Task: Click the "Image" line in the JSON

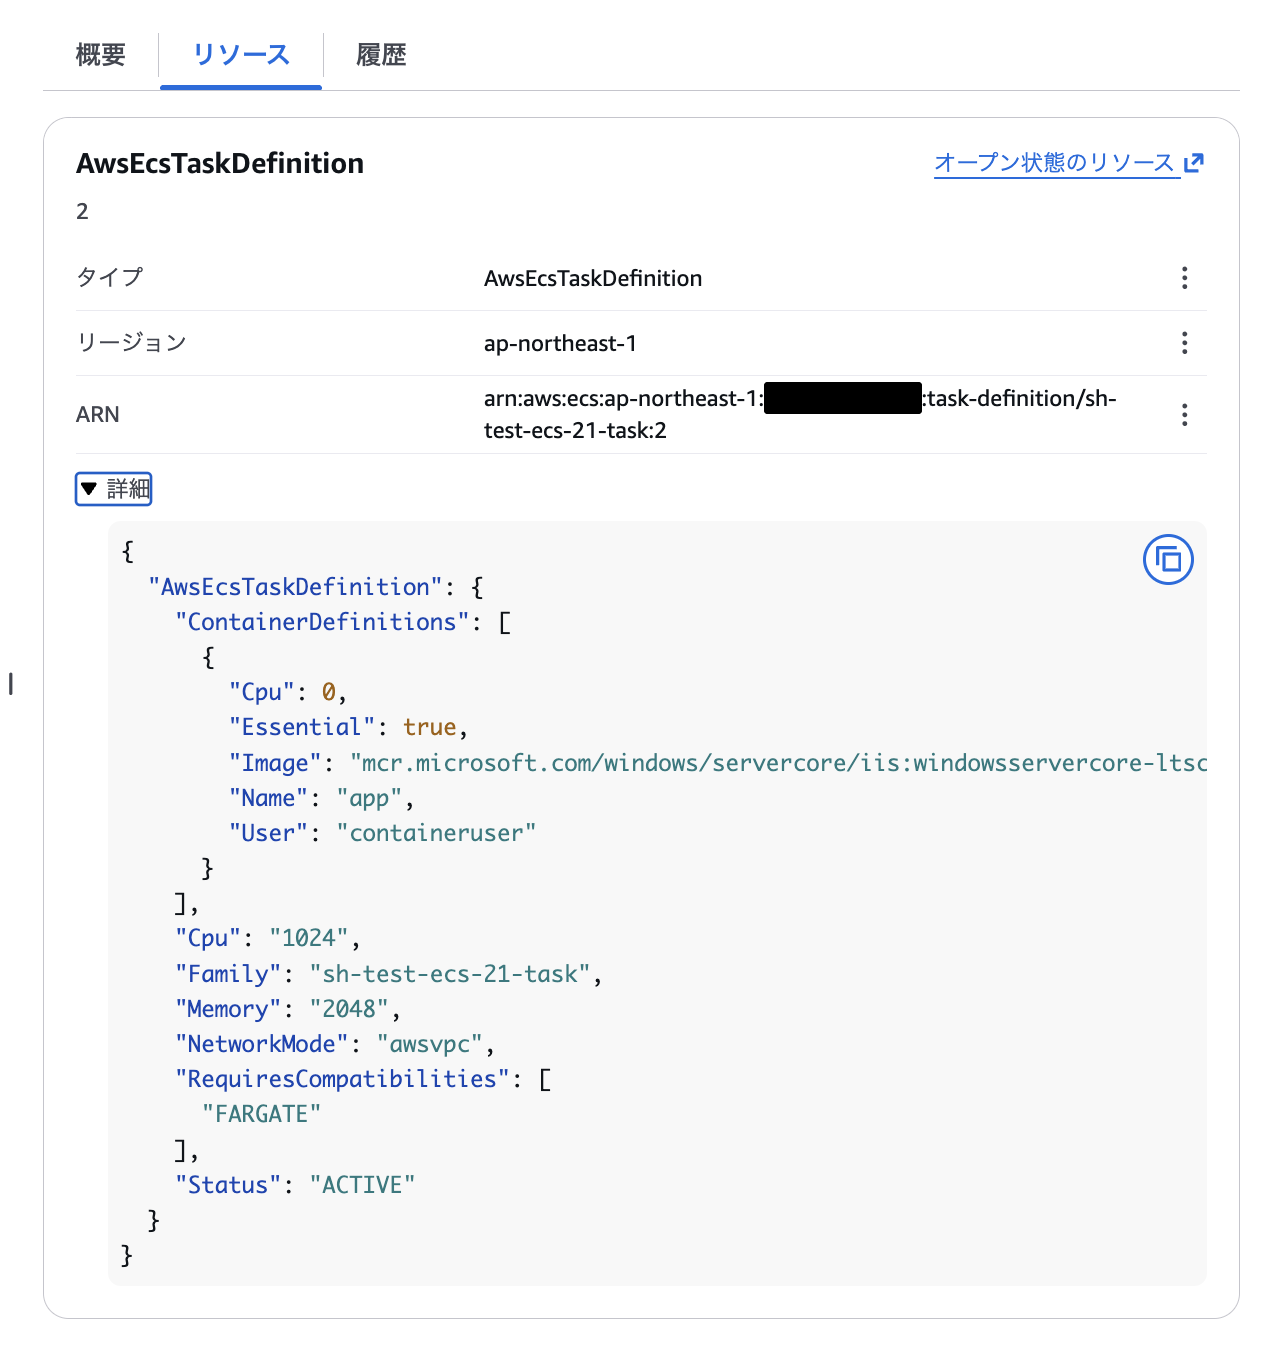Action: [718, 763]
